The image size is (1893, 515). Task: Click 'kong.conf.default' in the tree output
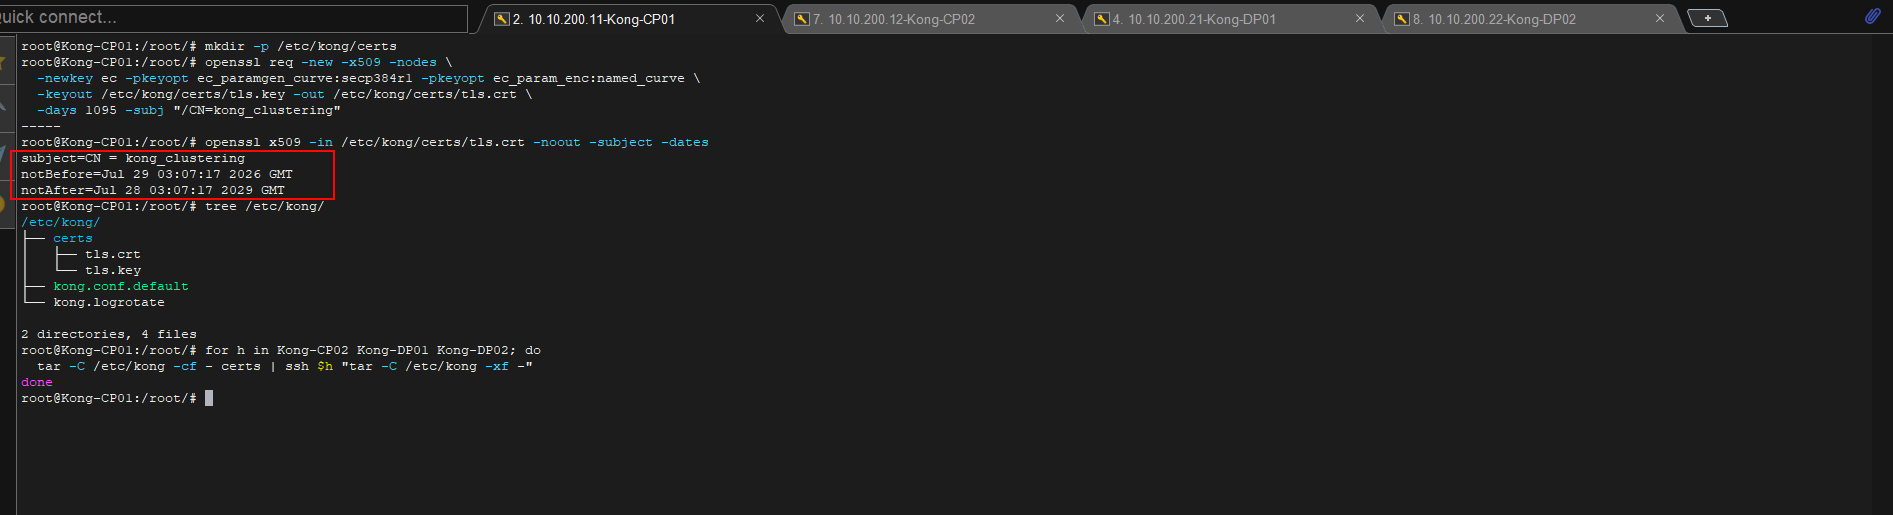pos(121,286)
